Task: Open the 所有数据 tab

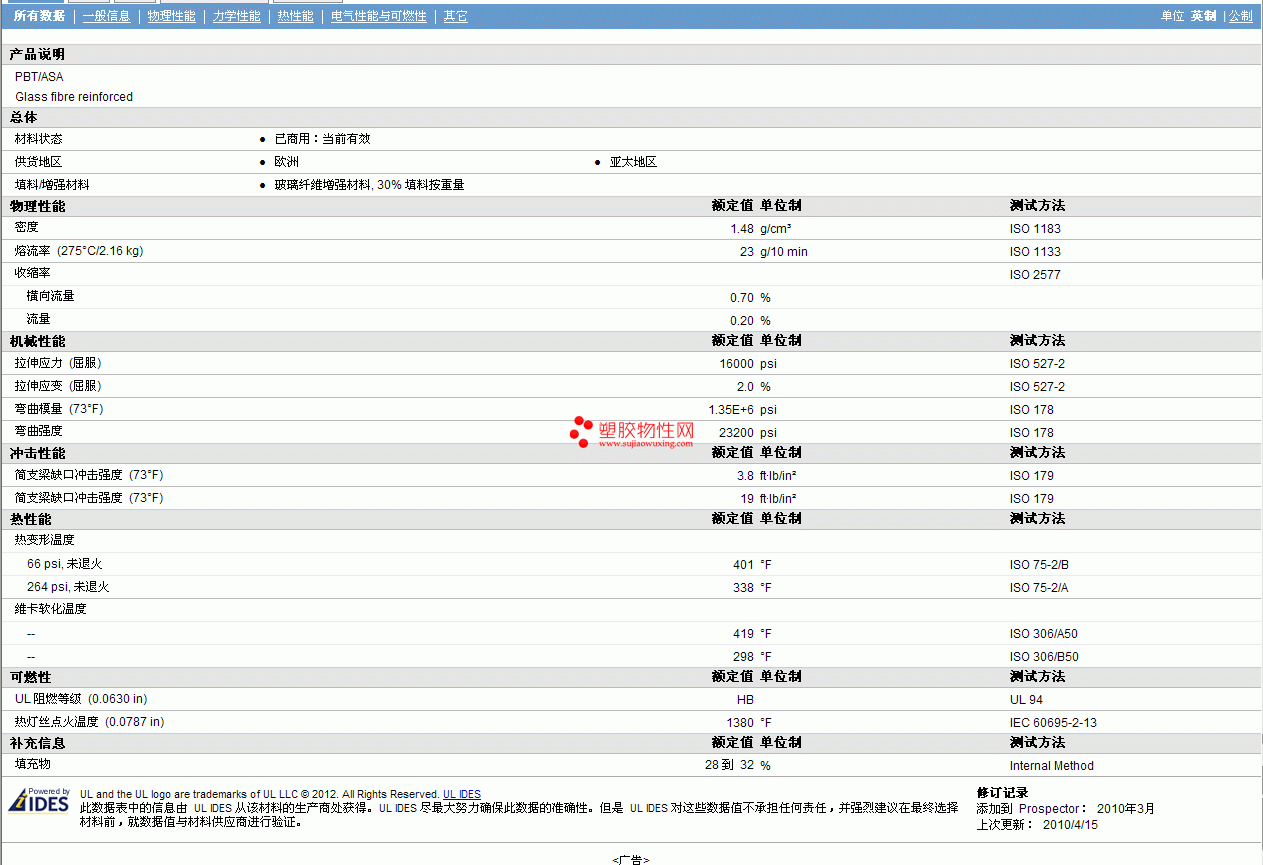Action: [39, 16]
